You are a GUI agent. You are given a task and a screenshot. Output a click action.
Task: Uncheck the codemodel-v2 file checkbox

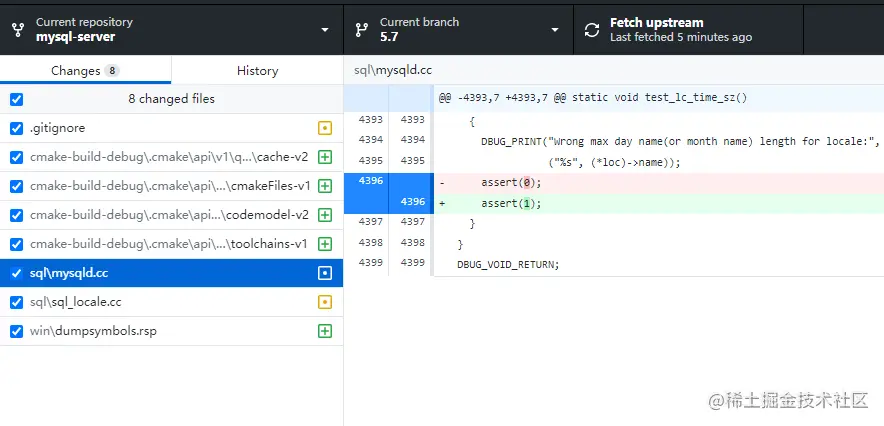pos(16,215)
